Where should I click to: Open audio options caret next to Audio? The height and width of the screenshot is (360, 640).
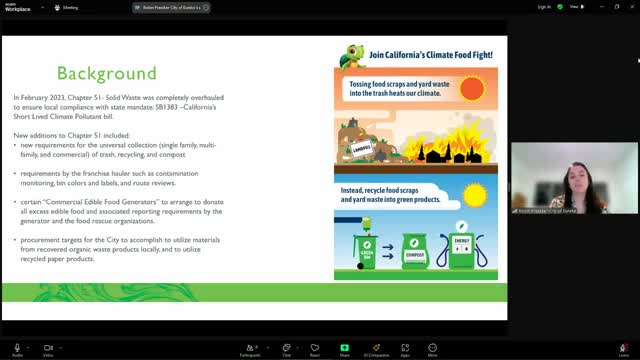coord(28,348)
